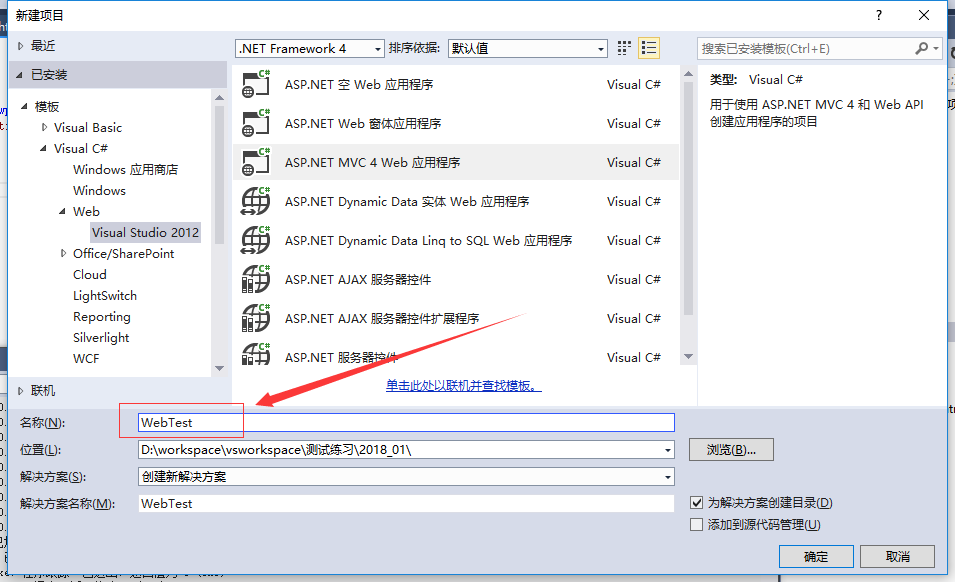
Task: Collapse the 模板 tree node
Action: point(24,107)
